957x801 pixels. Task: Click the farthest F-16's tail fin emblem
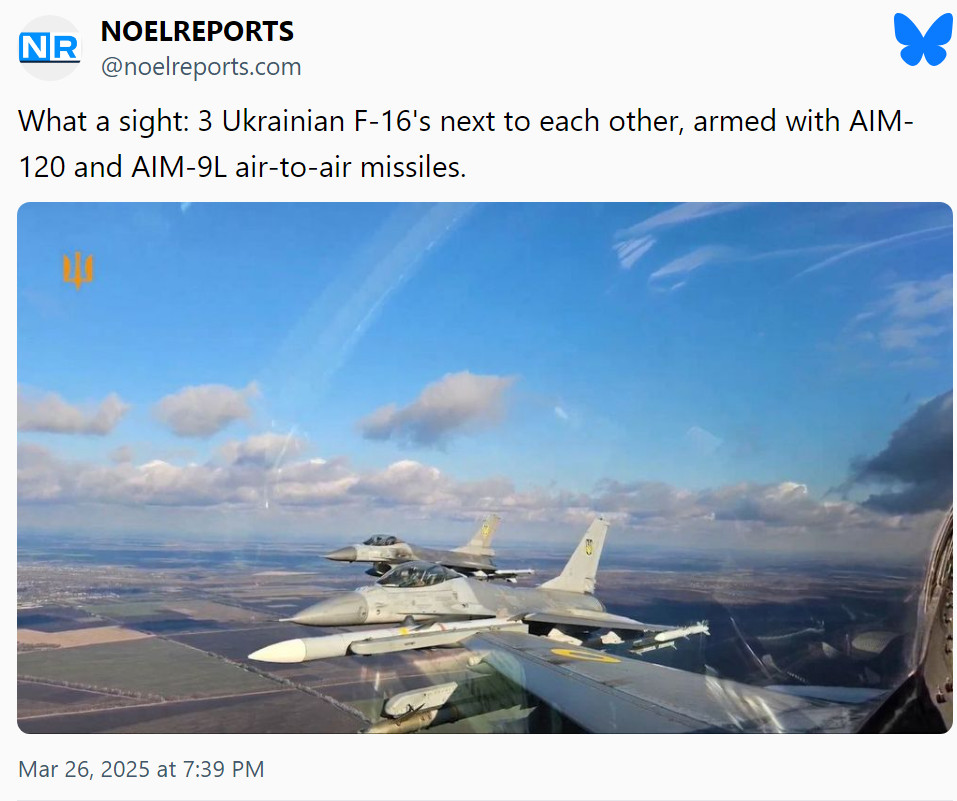487,530
